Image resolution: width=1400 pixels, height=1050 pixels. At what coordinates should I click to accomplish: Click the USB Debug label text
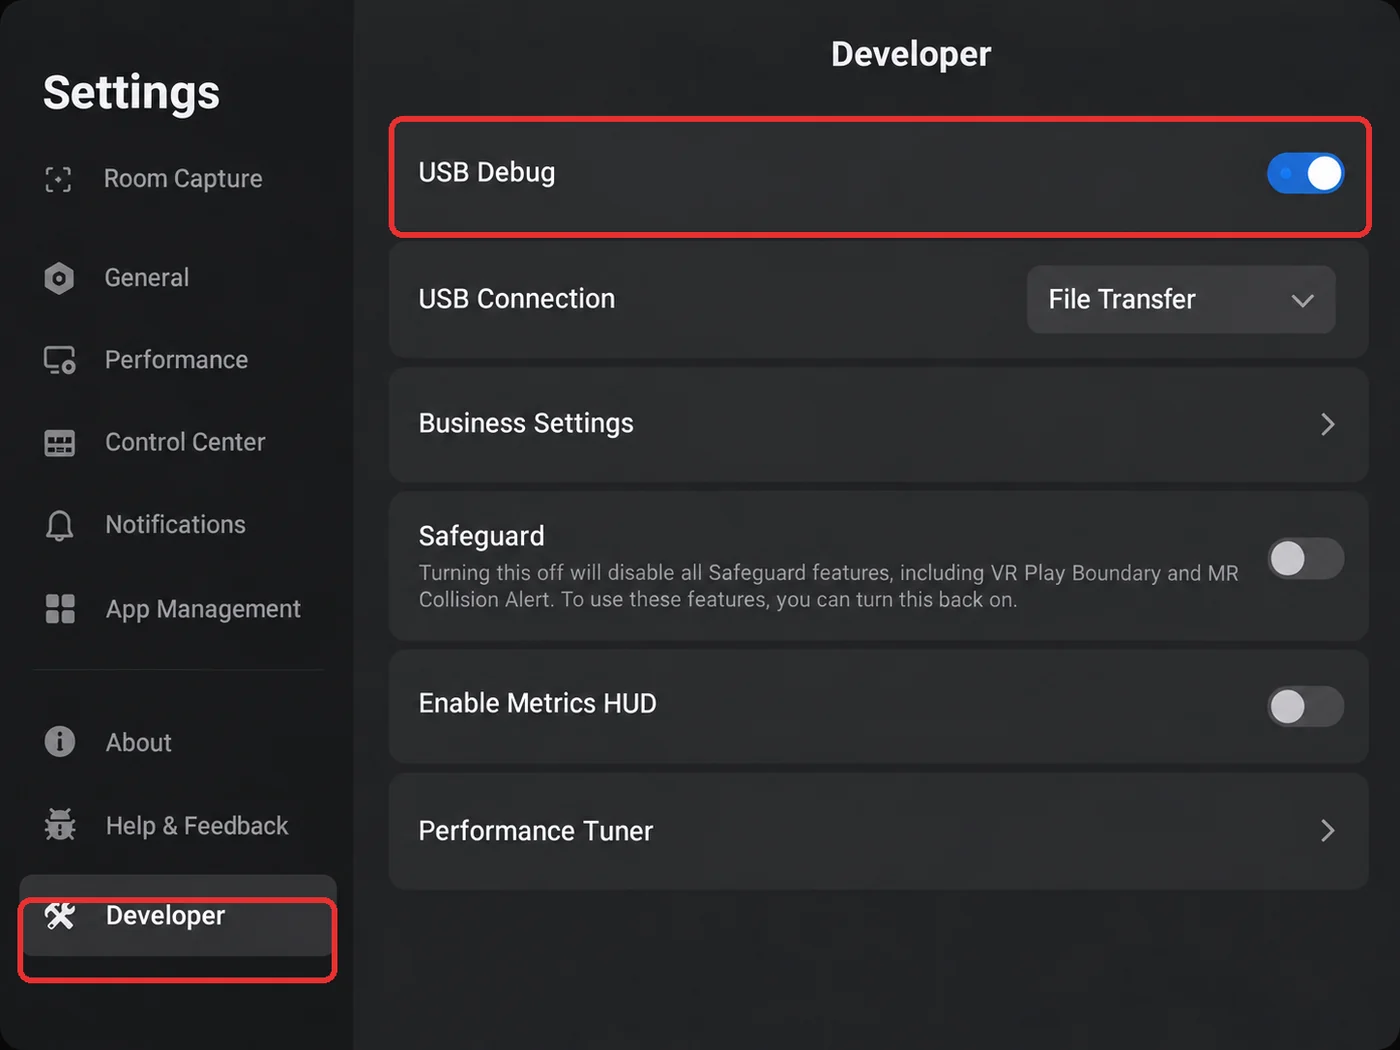tap(487, 173)
